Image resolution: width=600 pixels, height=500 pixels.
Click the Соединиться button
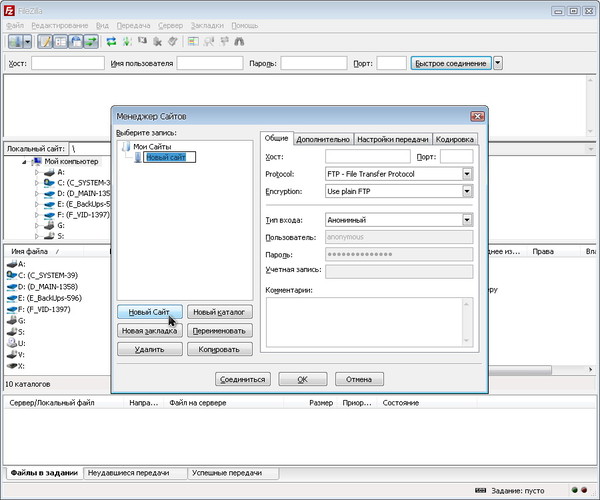pos(243,379)
